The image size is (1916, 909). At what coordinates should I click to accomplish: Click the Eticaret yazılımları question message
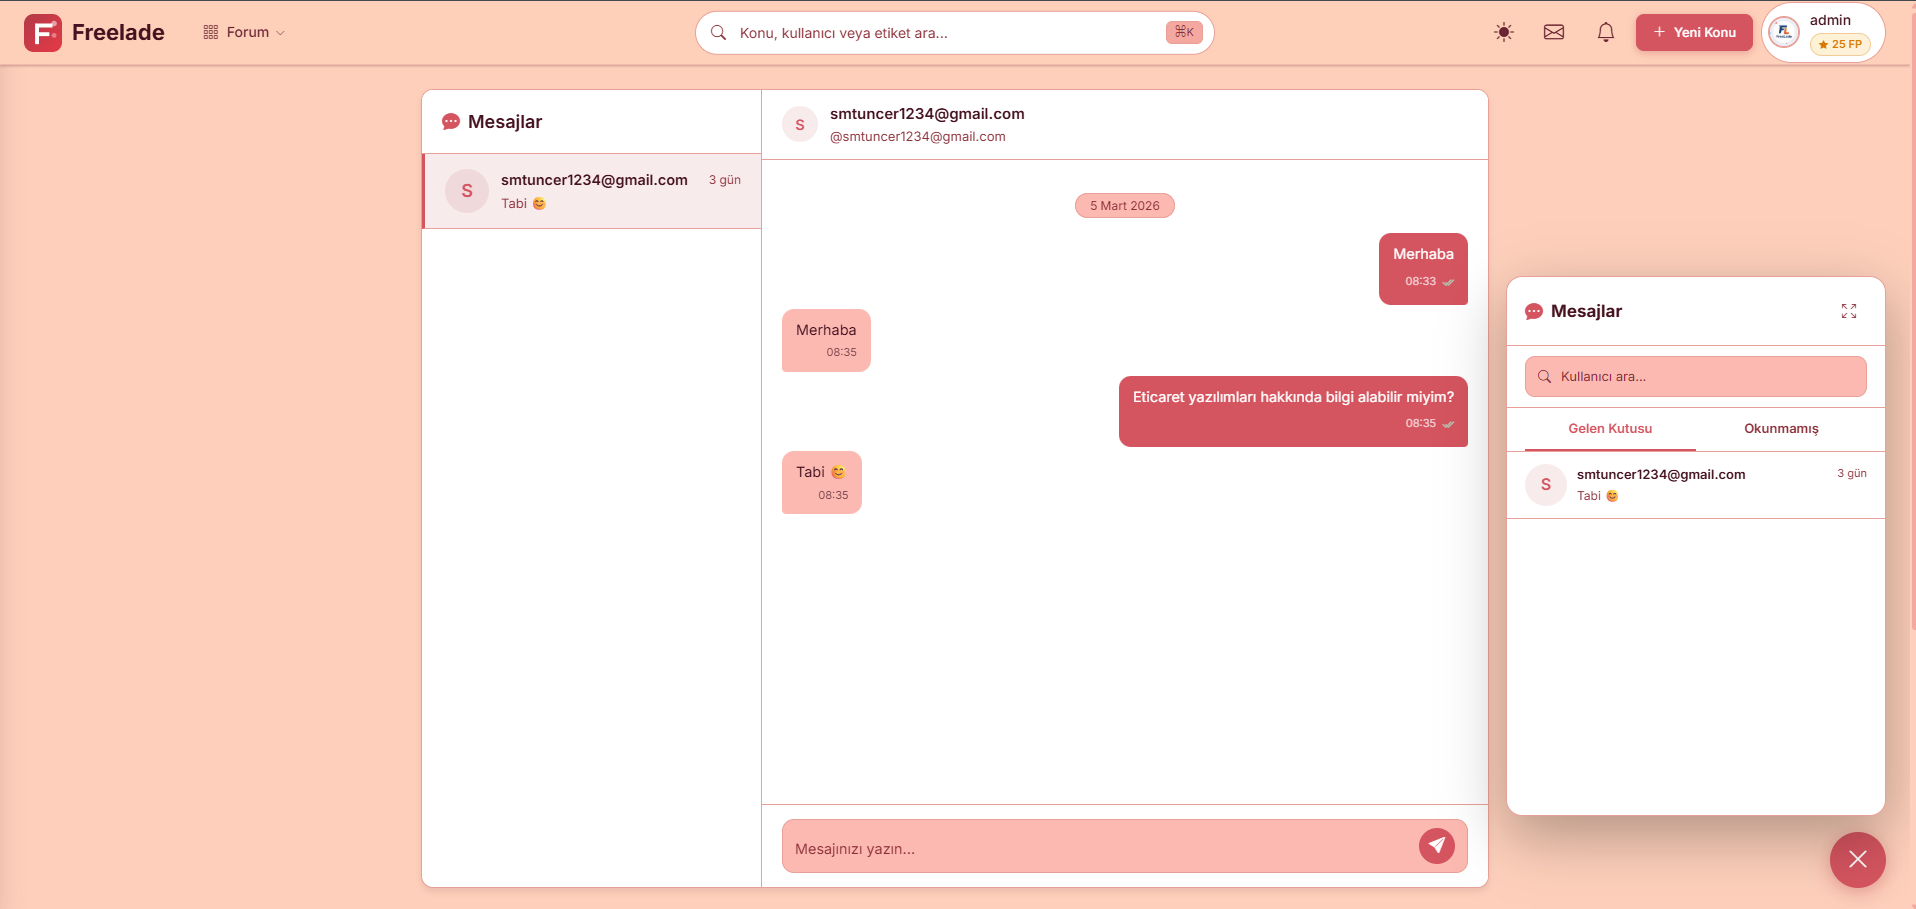1293,411
